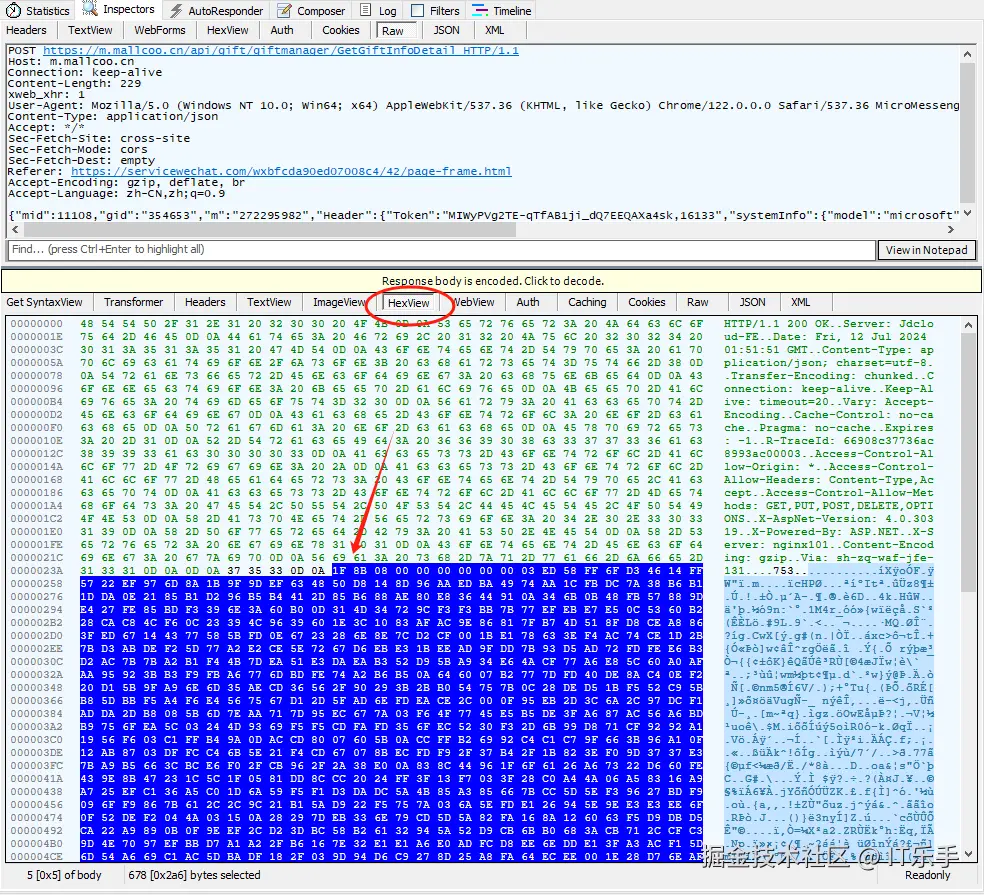This screenshot has width=984, height=895.
Task: Select the request JSON tab
Action: (x=446, y=30)
